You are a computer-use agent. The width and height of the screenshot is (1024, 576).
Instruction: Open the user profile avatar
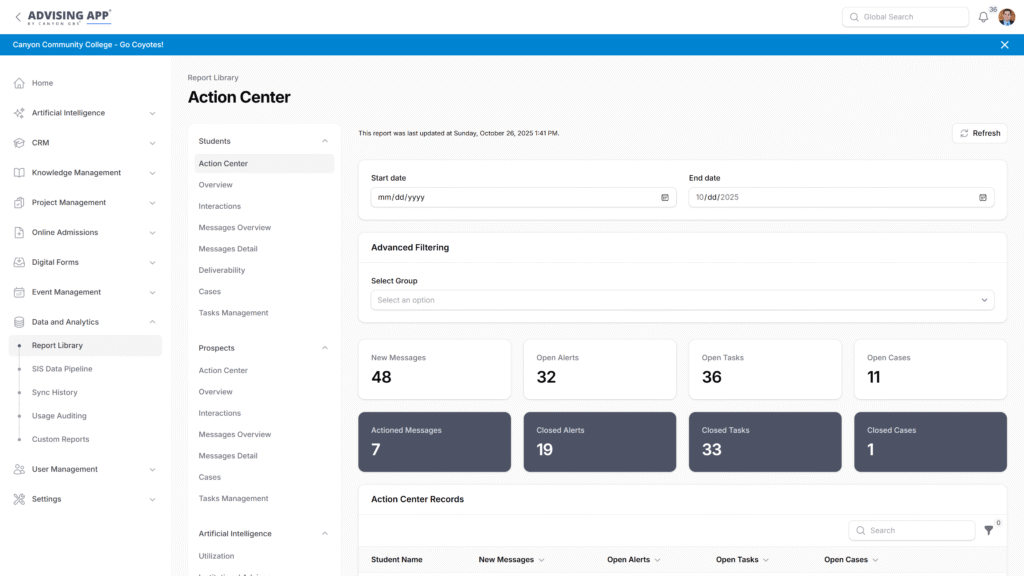[1006, 17]
